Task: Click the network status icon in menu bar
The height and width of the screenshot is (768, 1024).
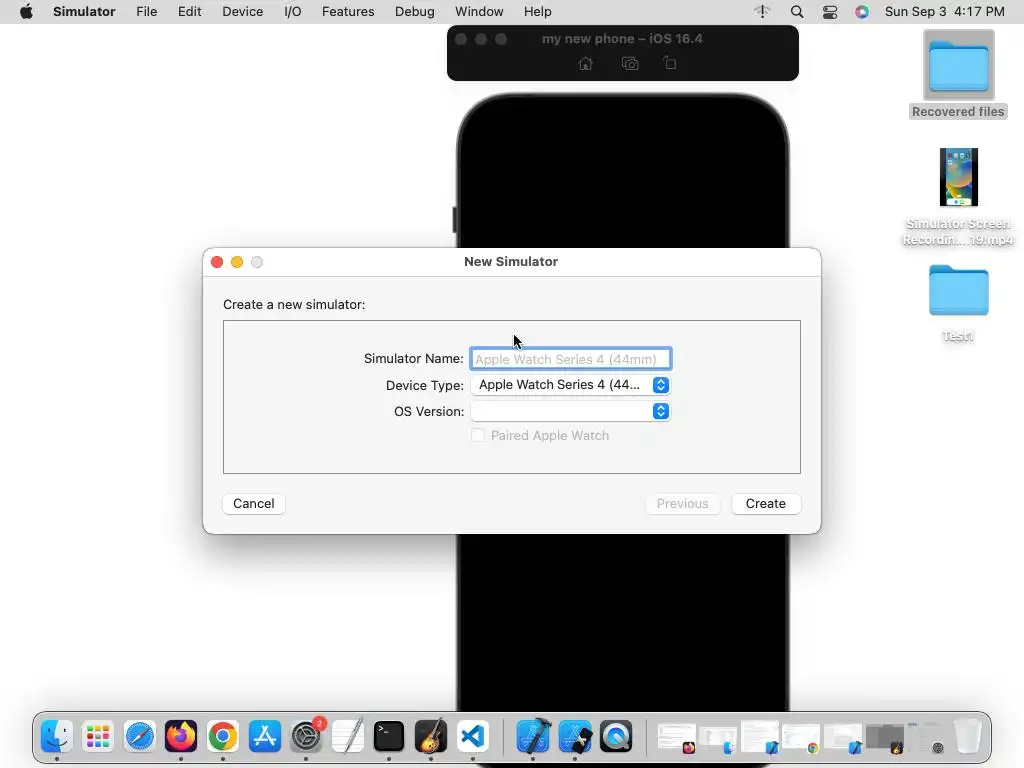Action: point(762,12)
